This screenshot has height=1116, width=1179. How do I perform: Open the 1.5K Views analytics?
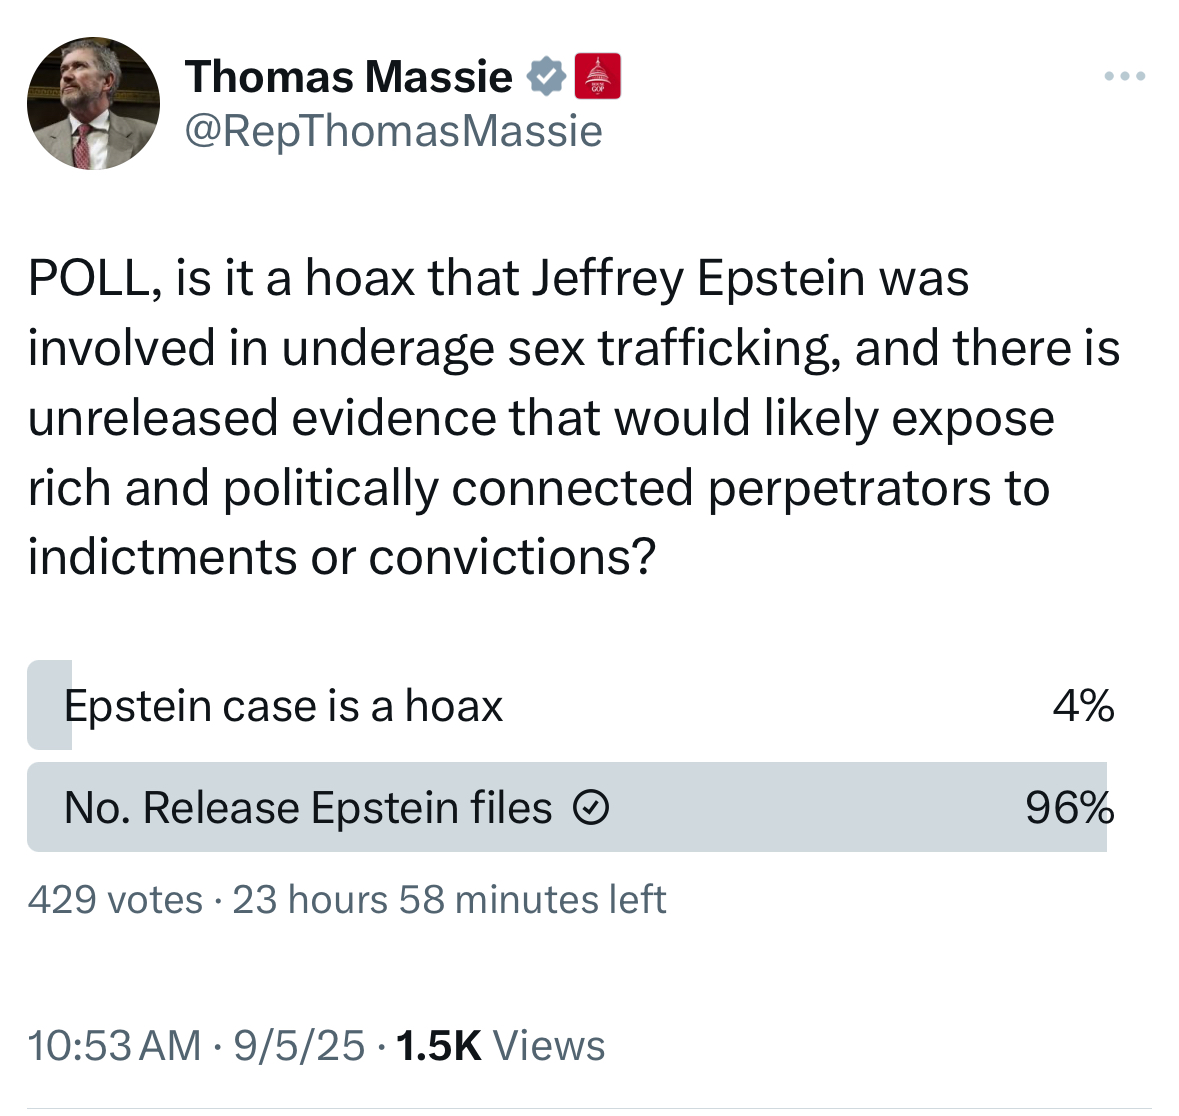click(x=500, y=1046)
